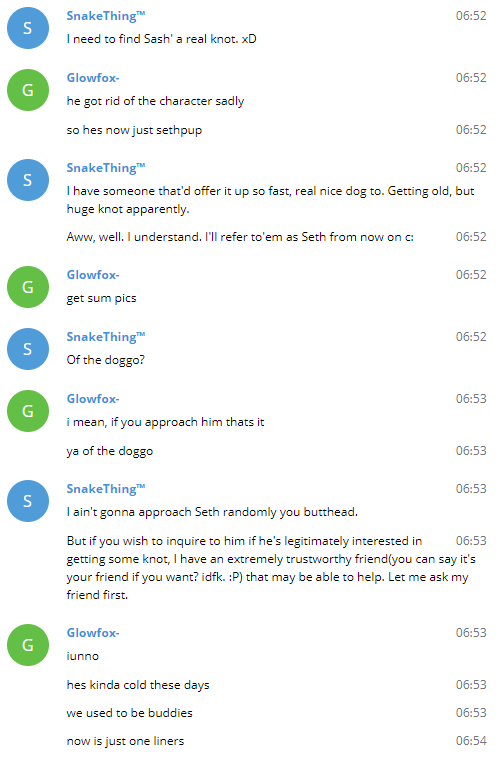Open Glowfox avatar next to 'he got rid' message
Viewport: 499px width, 759px height.
point(28,90)
